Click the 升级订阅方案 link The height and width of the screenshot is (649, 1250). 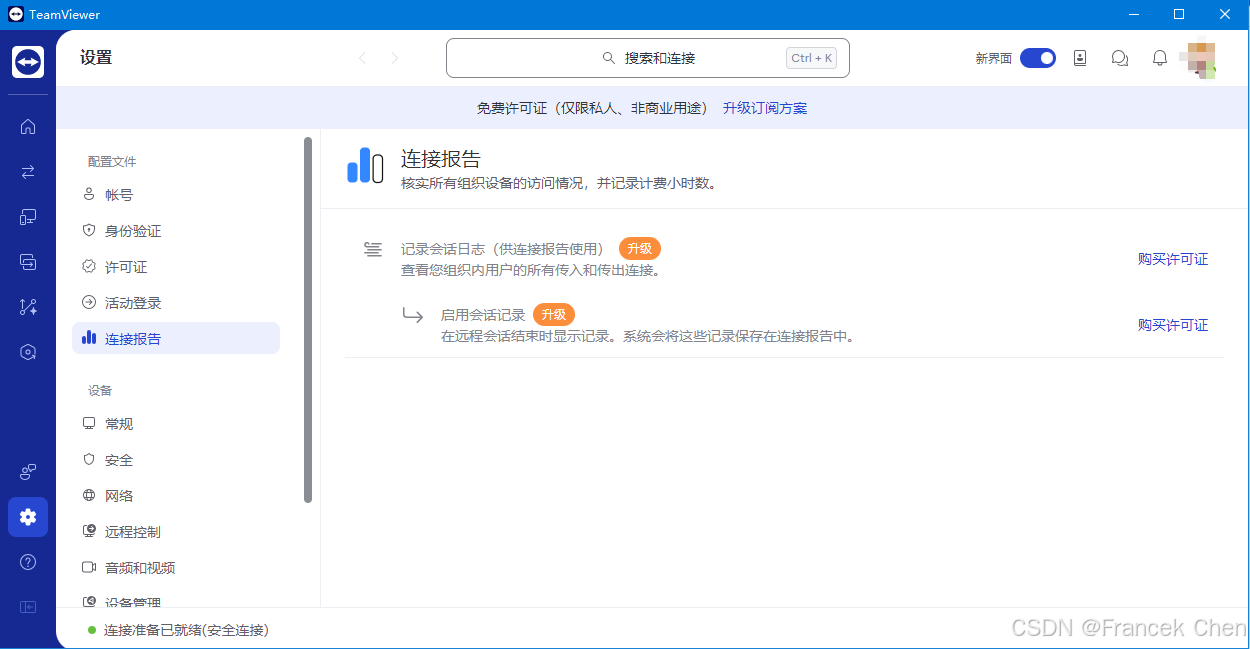pyautogui.click(x=765, y=108)
